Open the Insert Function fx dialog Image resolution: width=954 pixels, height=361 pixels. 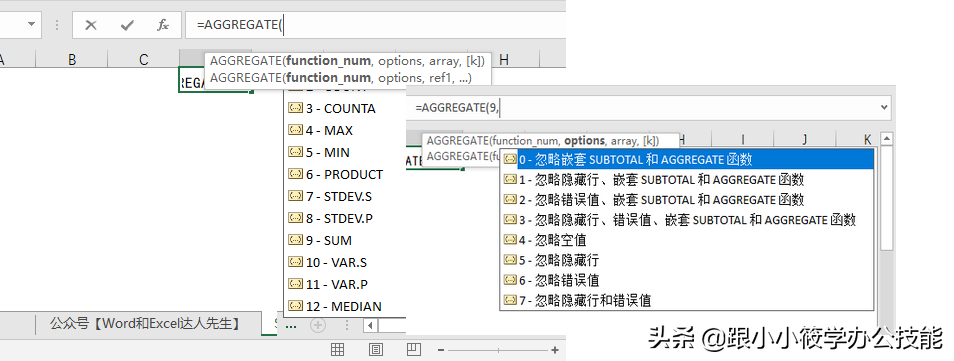[163, 25]
